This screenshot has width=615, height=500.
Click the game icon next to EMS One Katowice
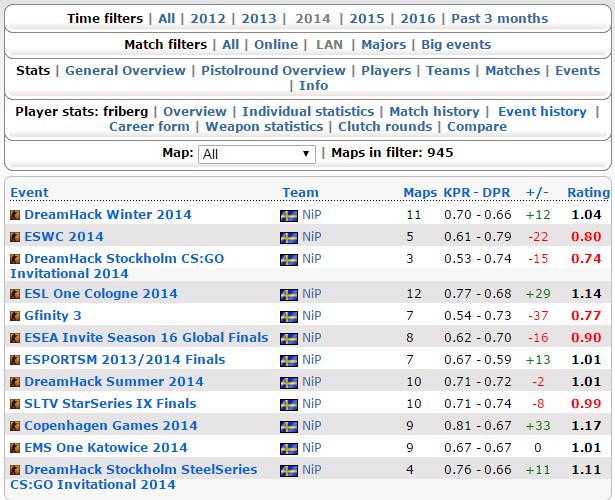pos(15,447)
